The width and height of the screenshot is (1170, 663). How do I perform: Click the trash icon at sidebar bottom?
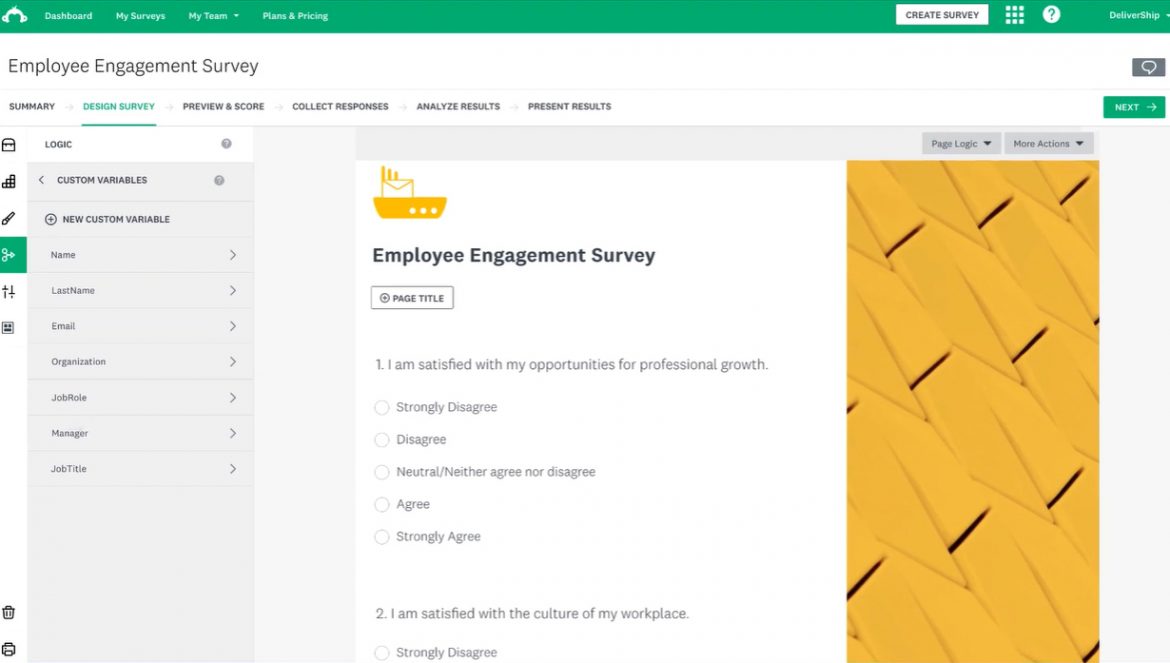(9, 612)
